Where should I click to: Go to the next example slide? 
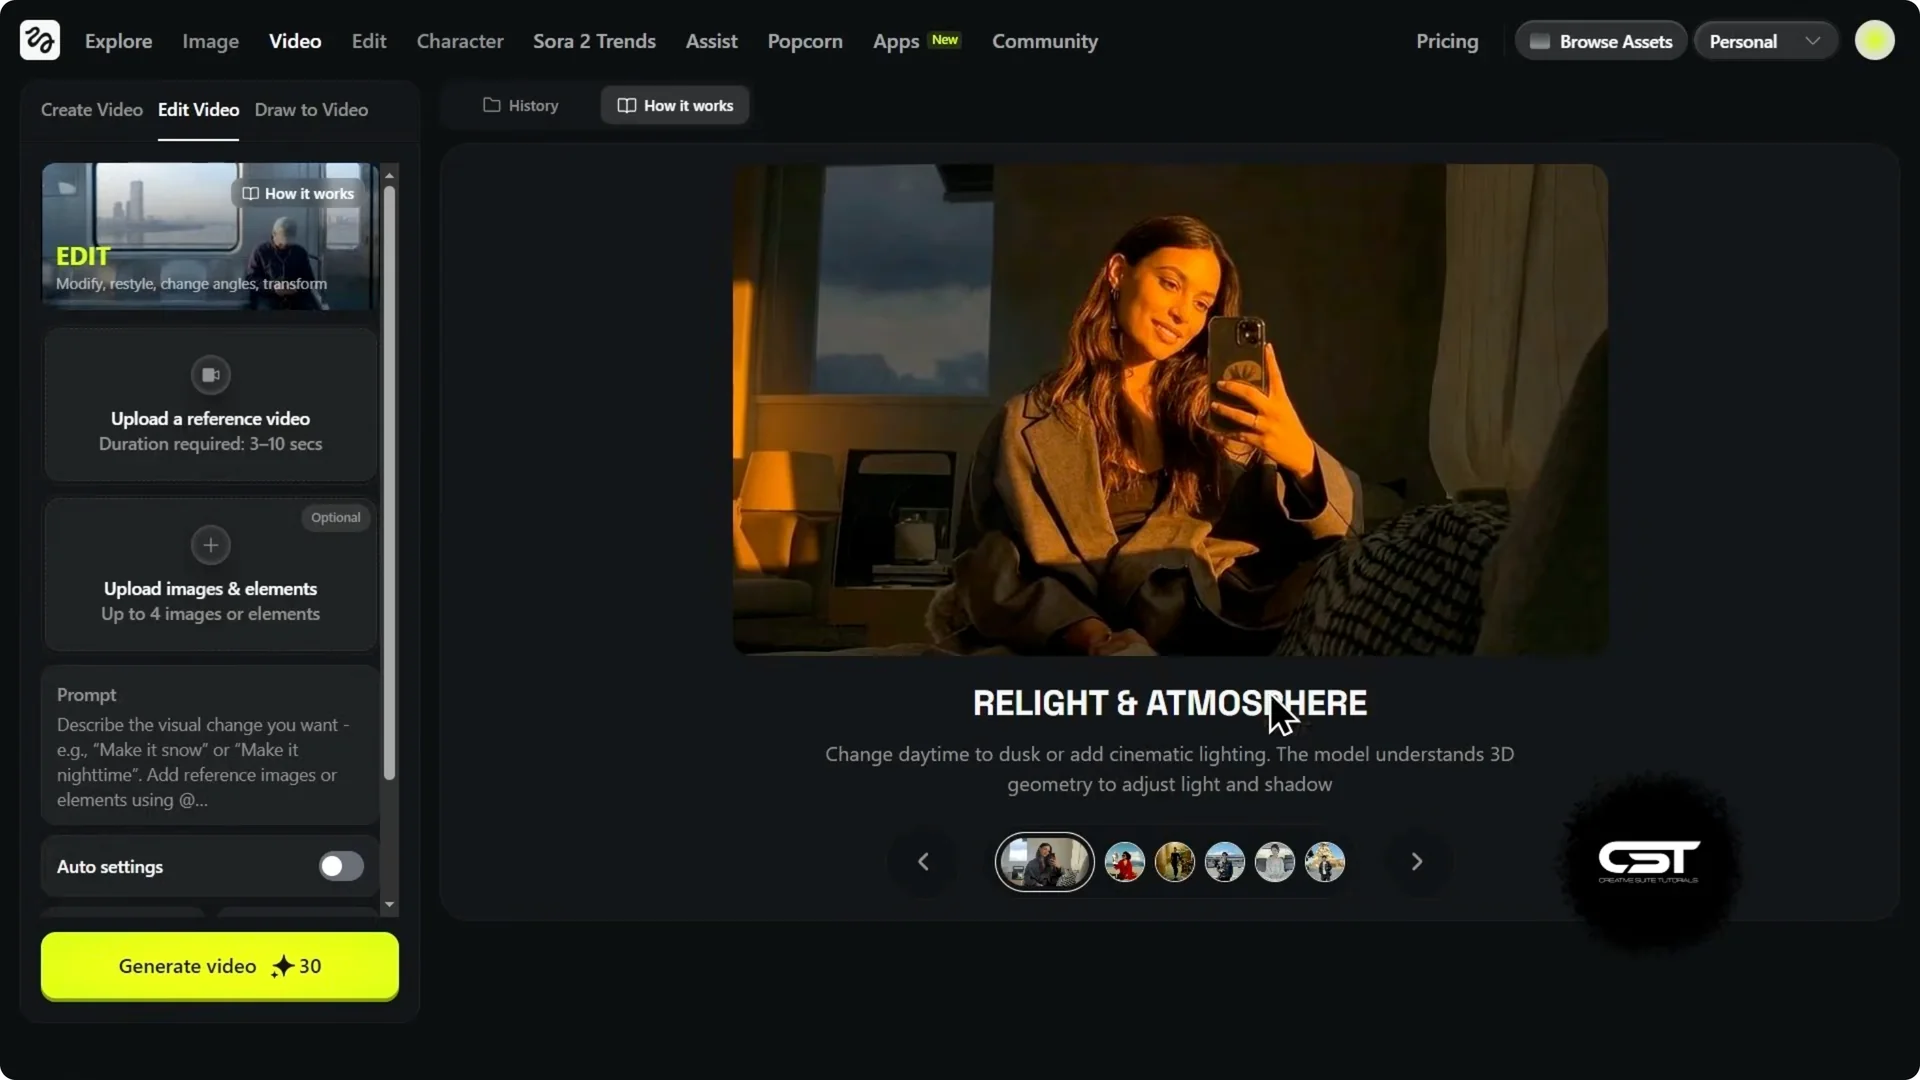[x=1416, y=862]
